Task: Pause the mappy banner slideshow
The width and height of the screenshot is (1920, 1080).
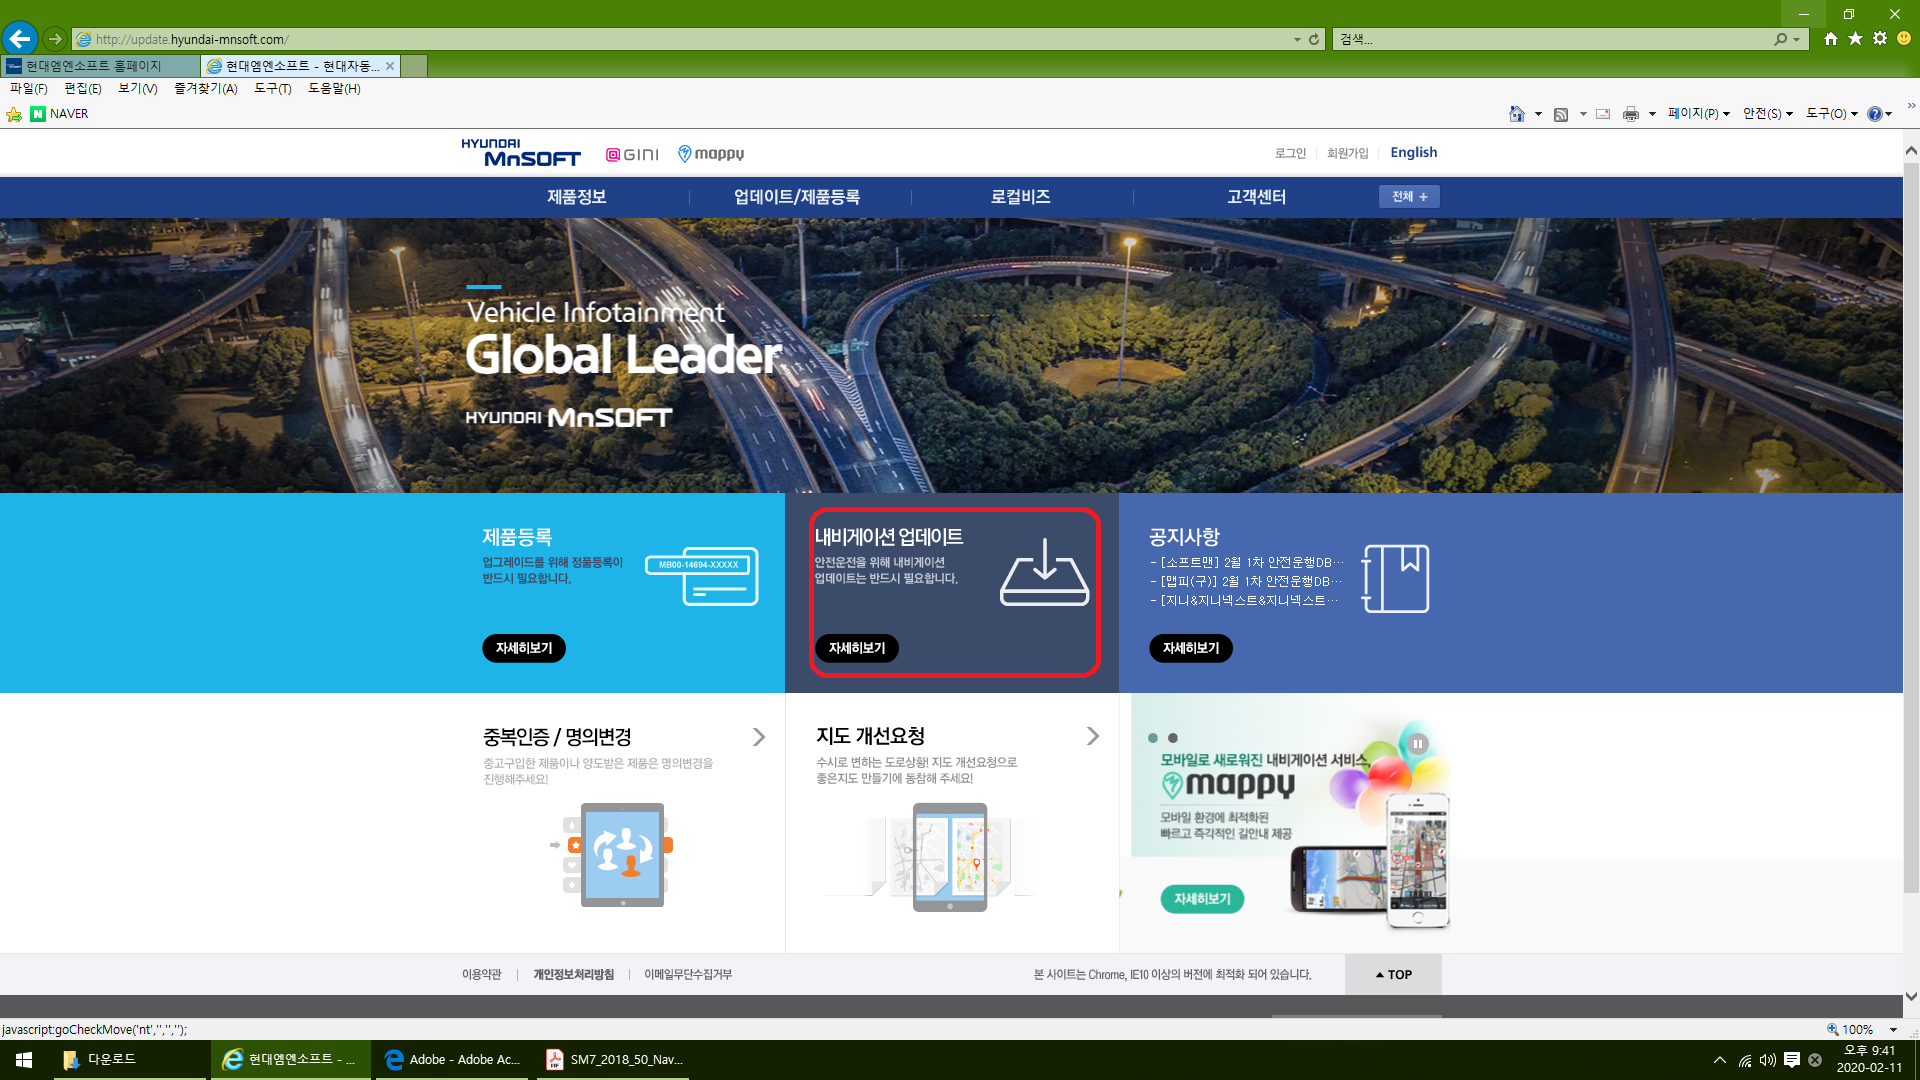Action: point(1417,744)
